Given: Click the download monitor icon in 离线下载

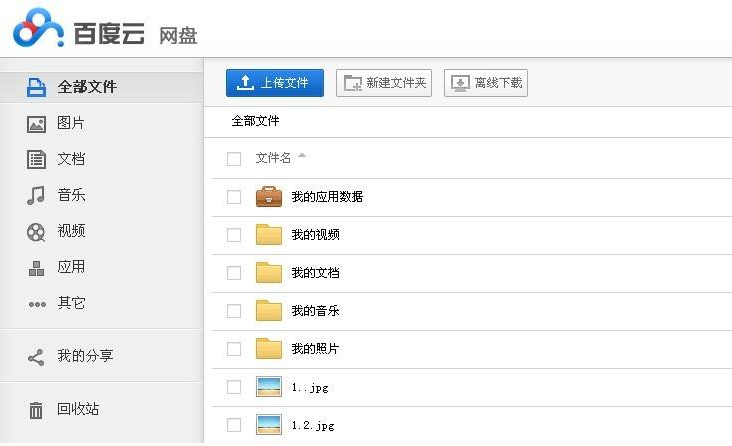Looking at the screenshot, I should (460, 83).
